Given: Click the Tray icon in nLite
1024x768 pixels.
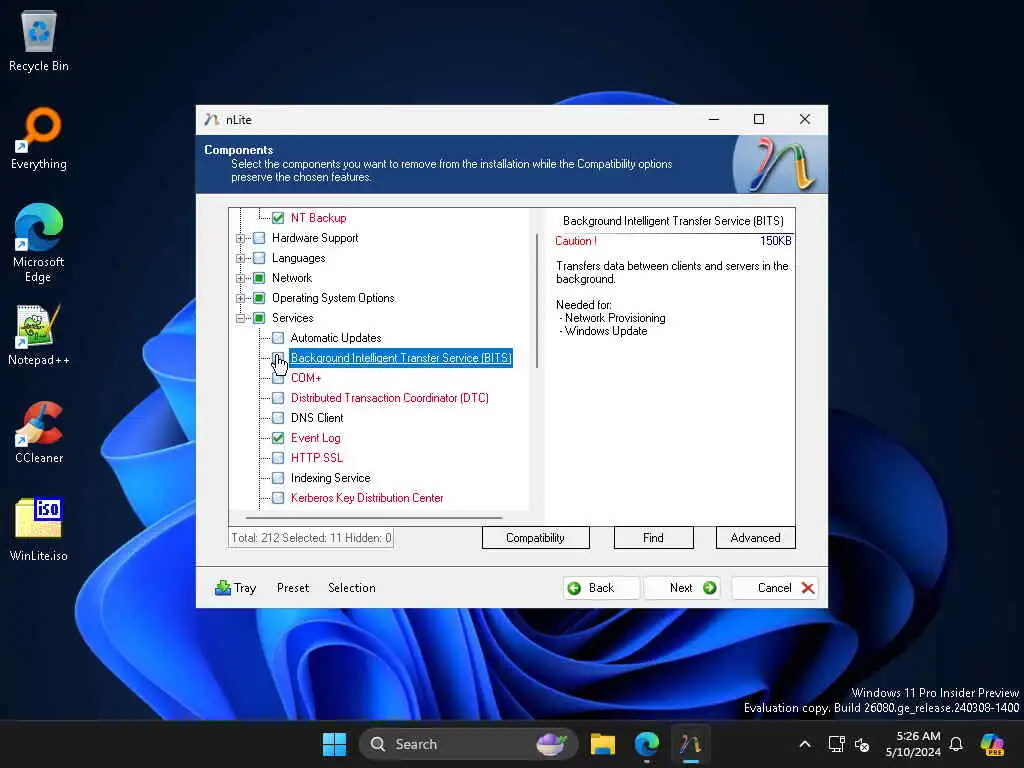Looking at the screenshot, I should click(223, 588).
